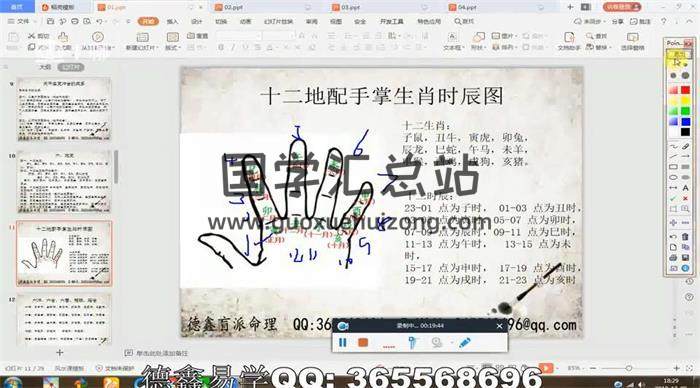Toggle bold B formatting in ribbon
The width and height of the screenshot is (700, 388).
click(221, 47)
